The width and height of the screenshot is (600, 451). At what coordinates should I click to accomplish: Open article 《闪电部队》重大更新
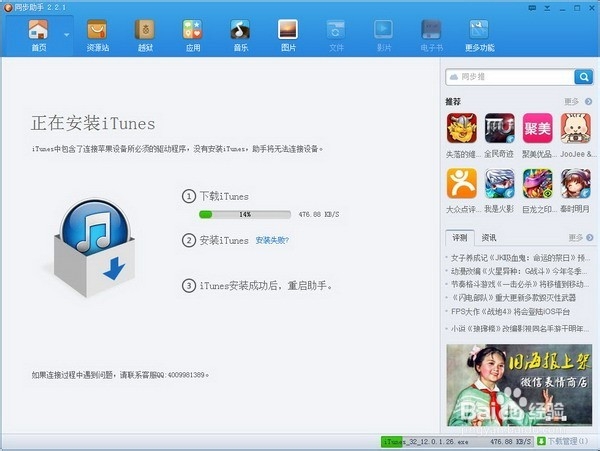point(513,298)
